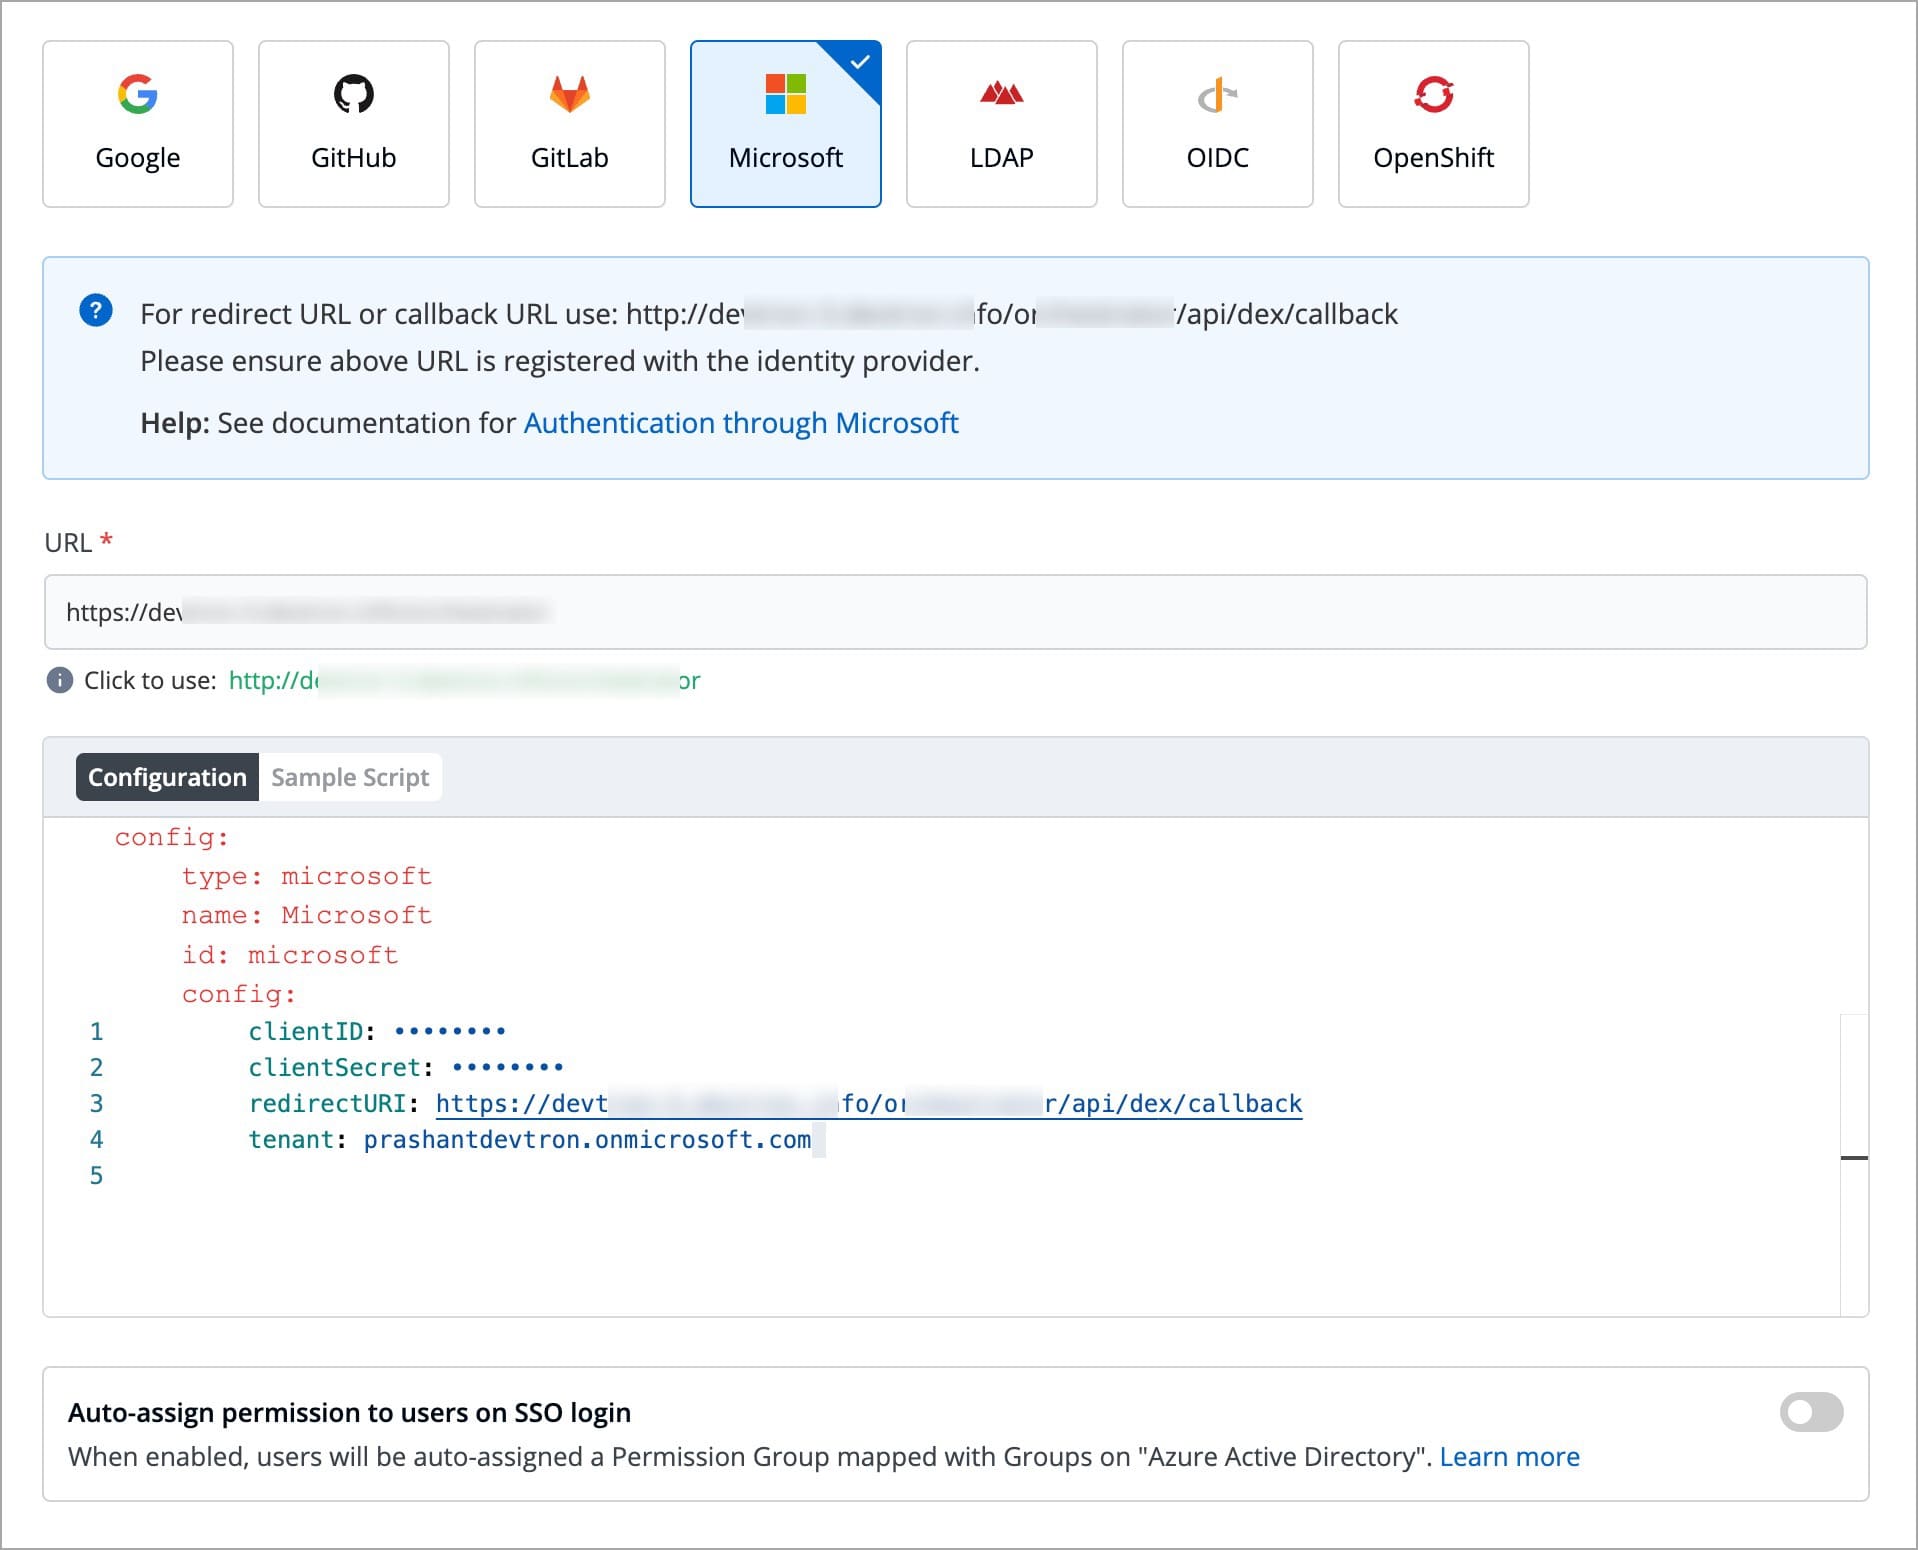
Task: Choose the LDAP provider icon
Action: point(1001,94)
